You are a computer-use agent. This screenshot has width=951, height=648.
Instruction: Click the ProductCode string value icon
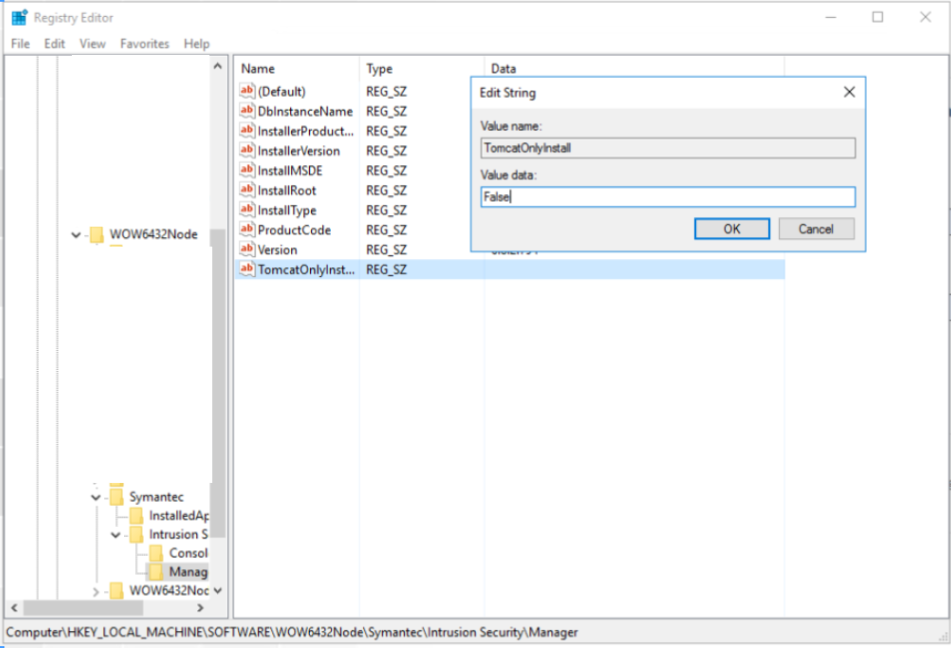coord(247,229)
